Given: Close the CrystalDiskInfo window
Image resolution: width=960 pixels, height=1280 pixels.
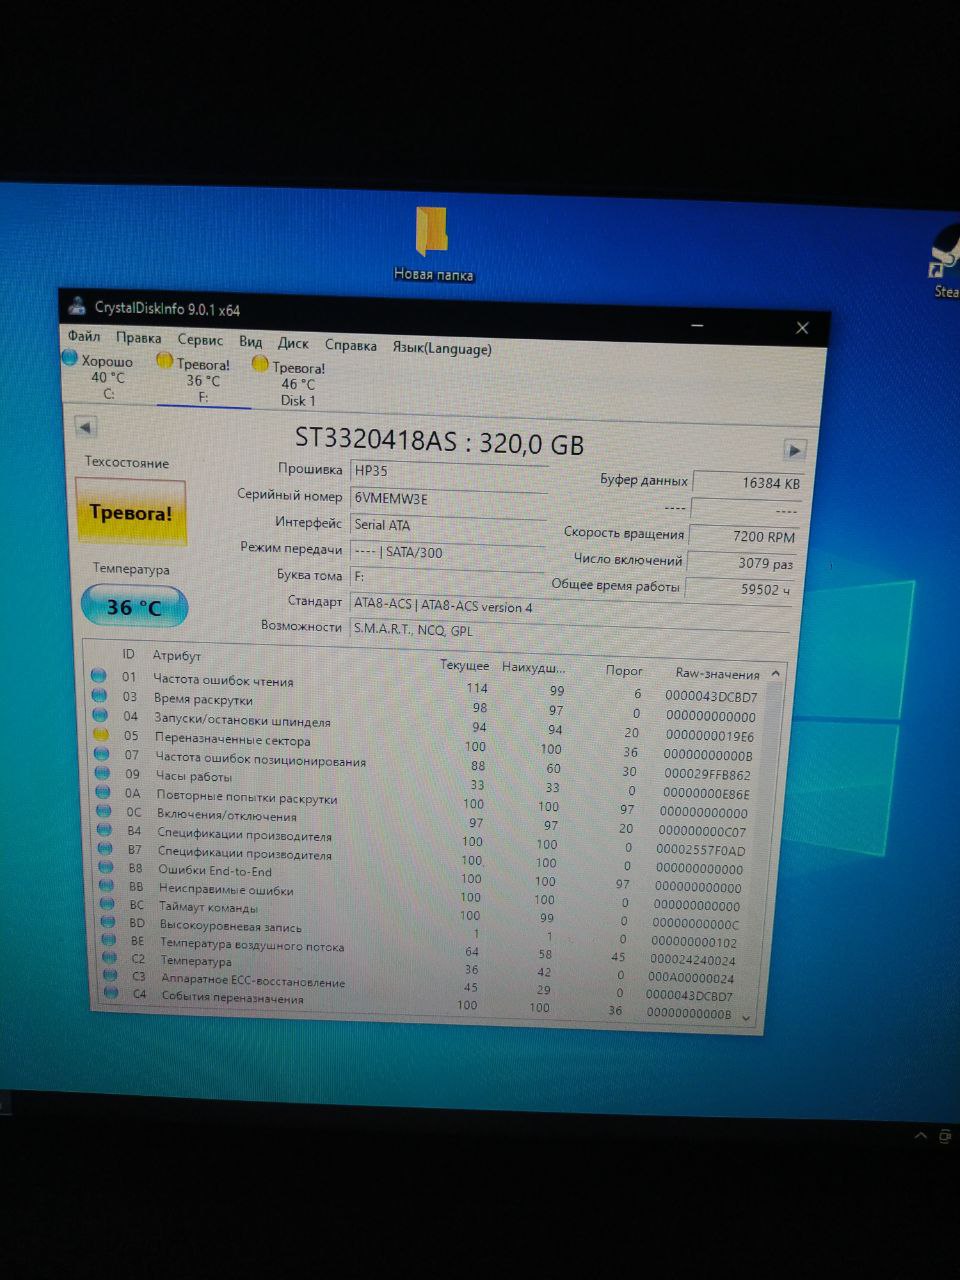Looking at the screenshot, I should (802, 328).
